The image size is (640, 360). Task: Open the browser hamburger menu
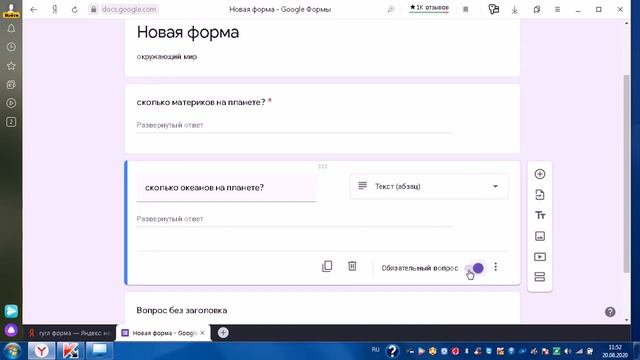[557, 9]
